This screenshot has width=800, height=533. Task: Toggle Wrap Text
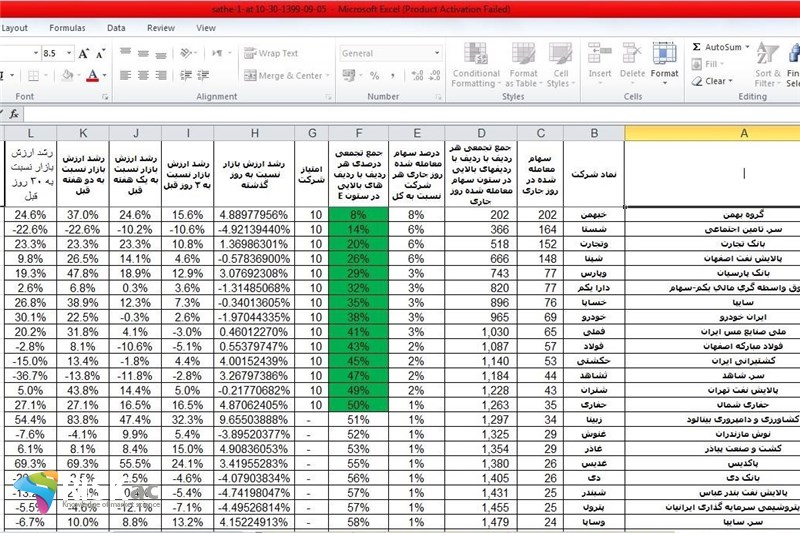click(271, 53)
